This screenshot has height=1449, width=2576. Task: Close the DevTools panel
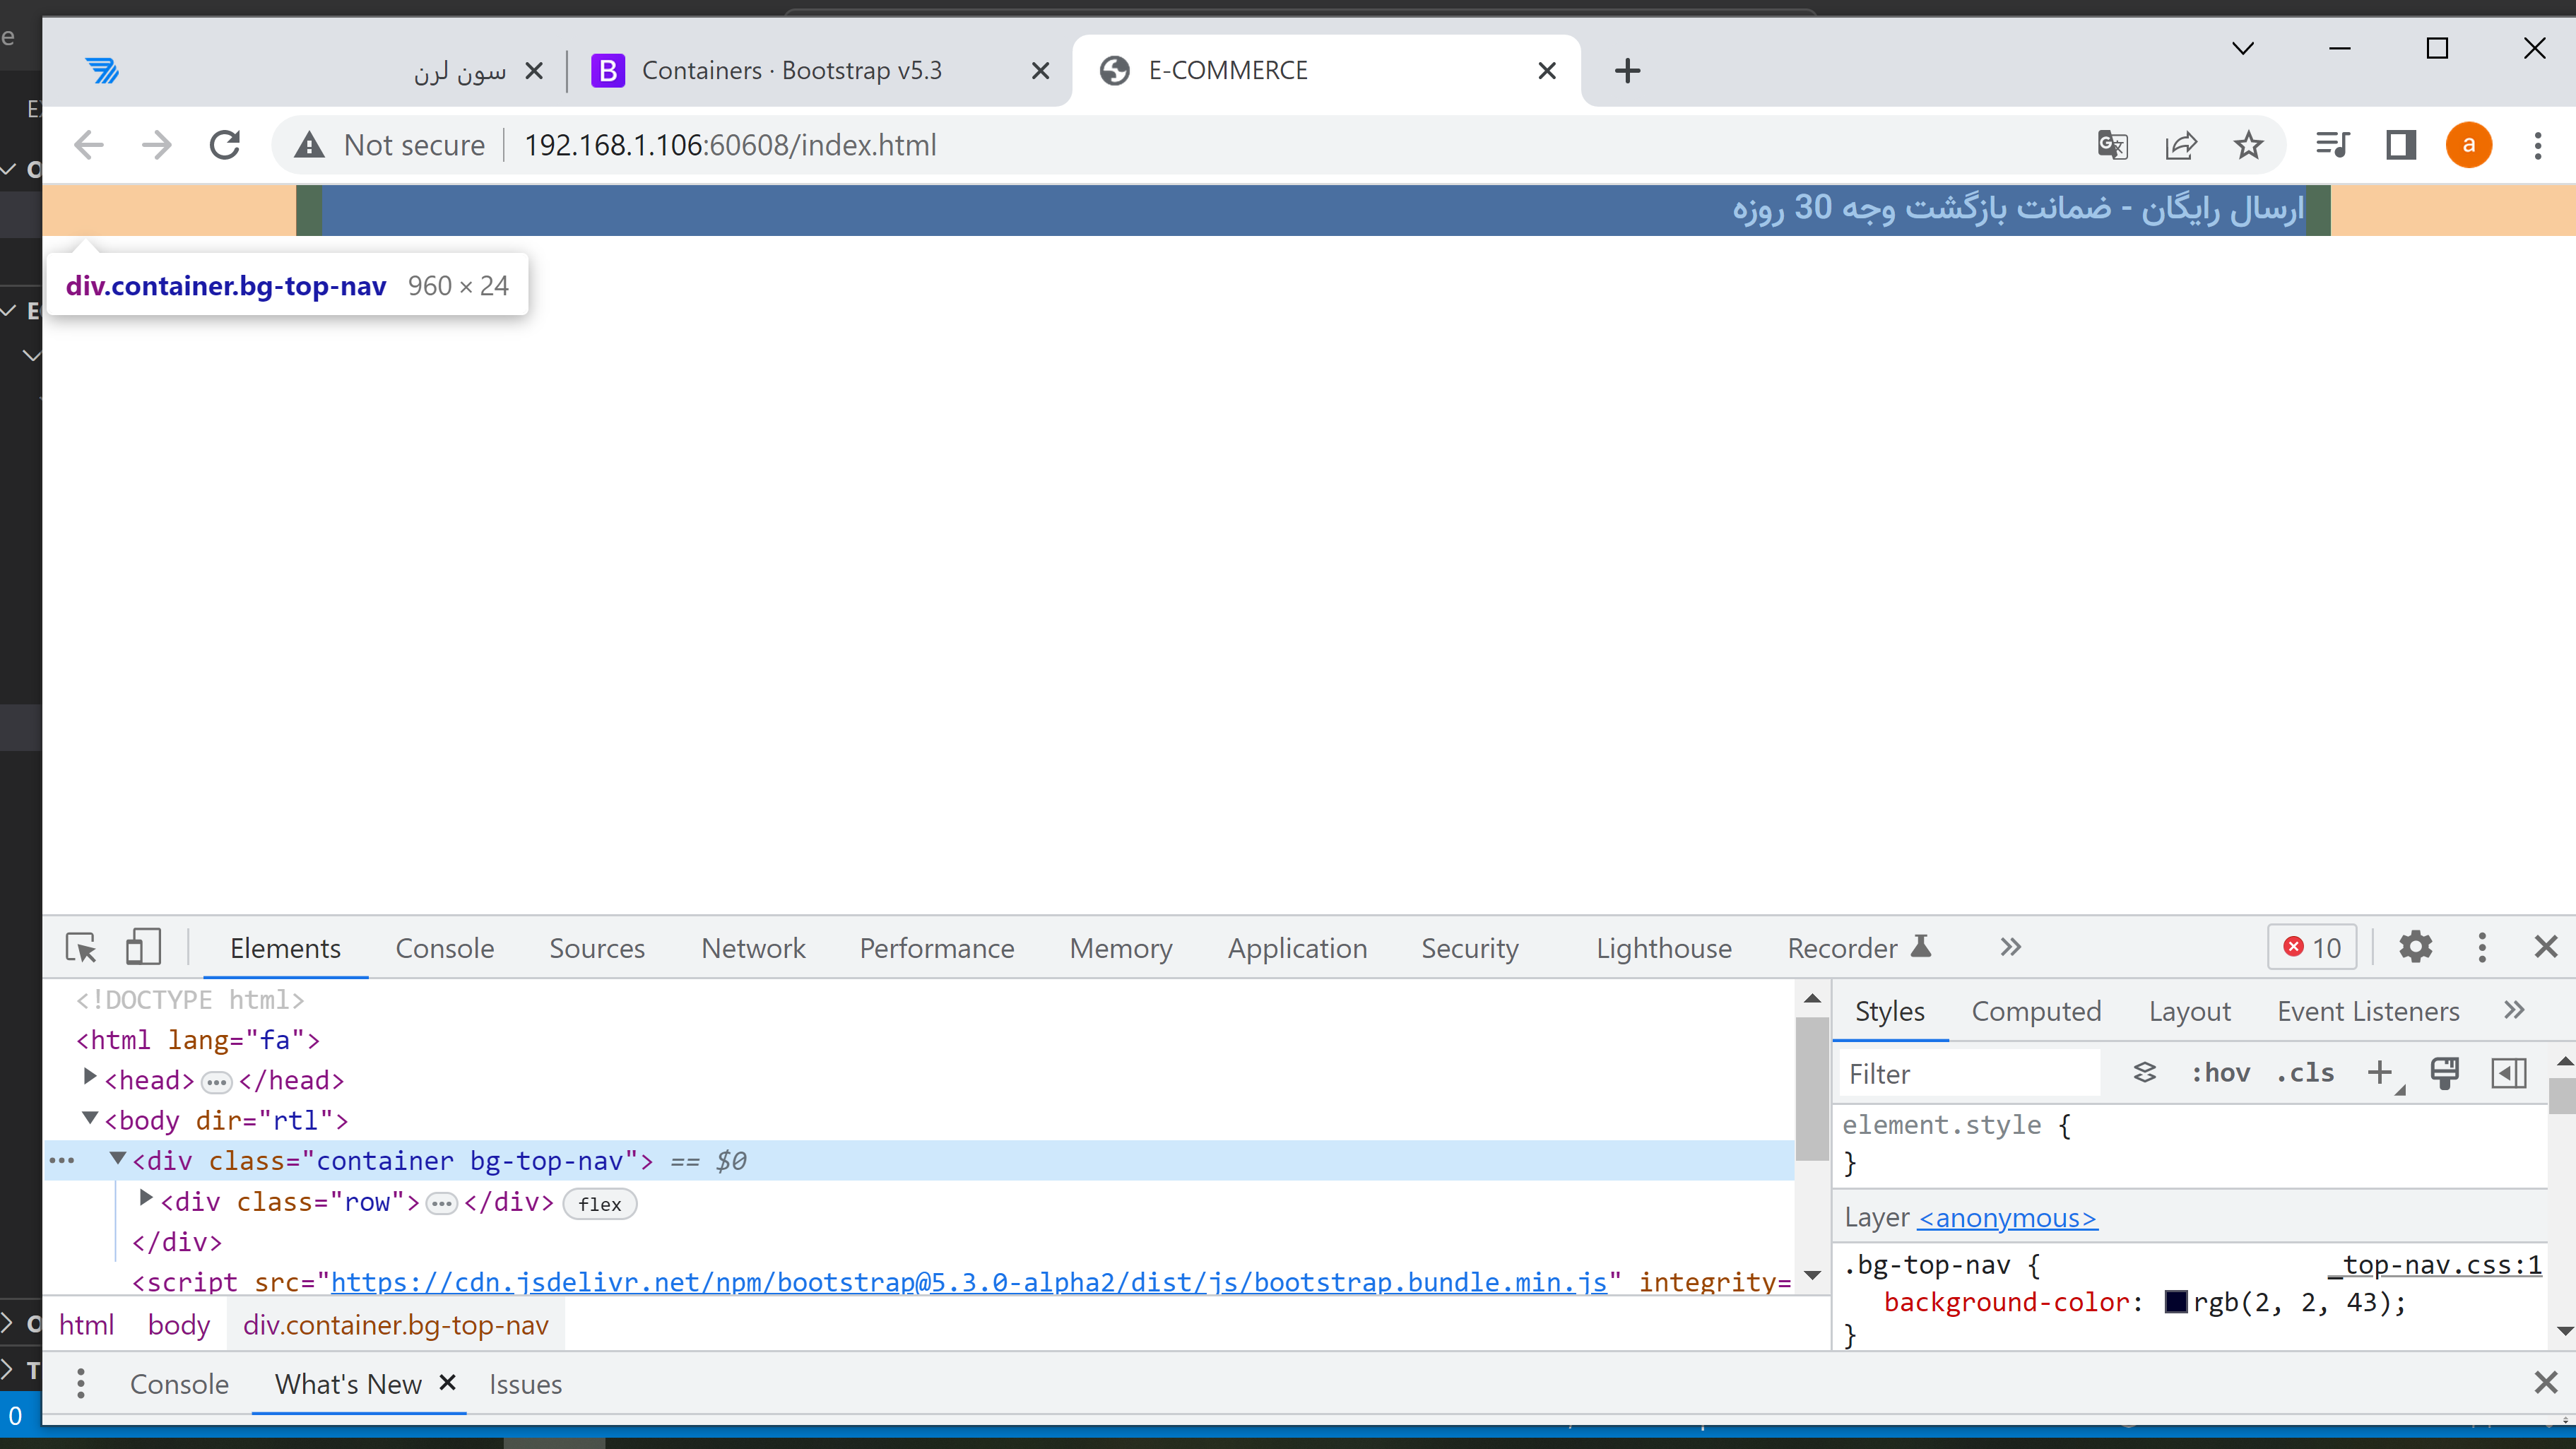click(2546, 946)
